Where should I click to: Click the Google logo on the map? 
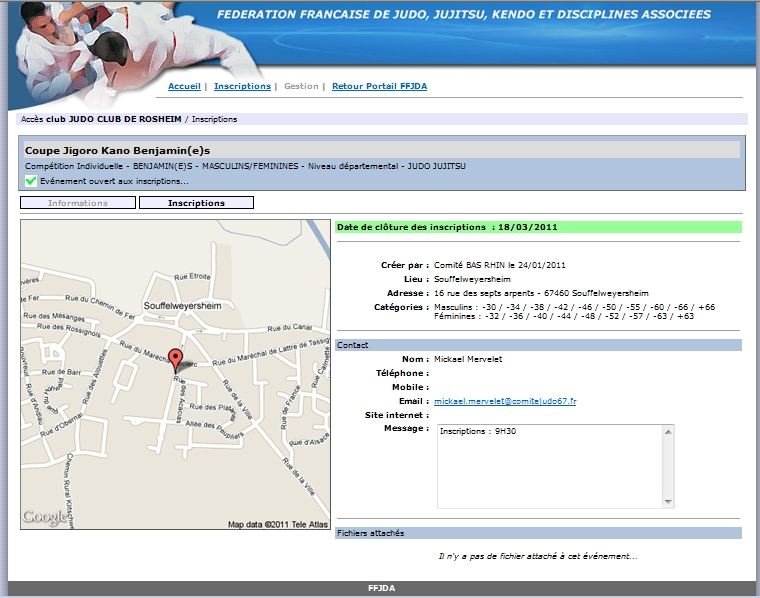click(46, 517)
